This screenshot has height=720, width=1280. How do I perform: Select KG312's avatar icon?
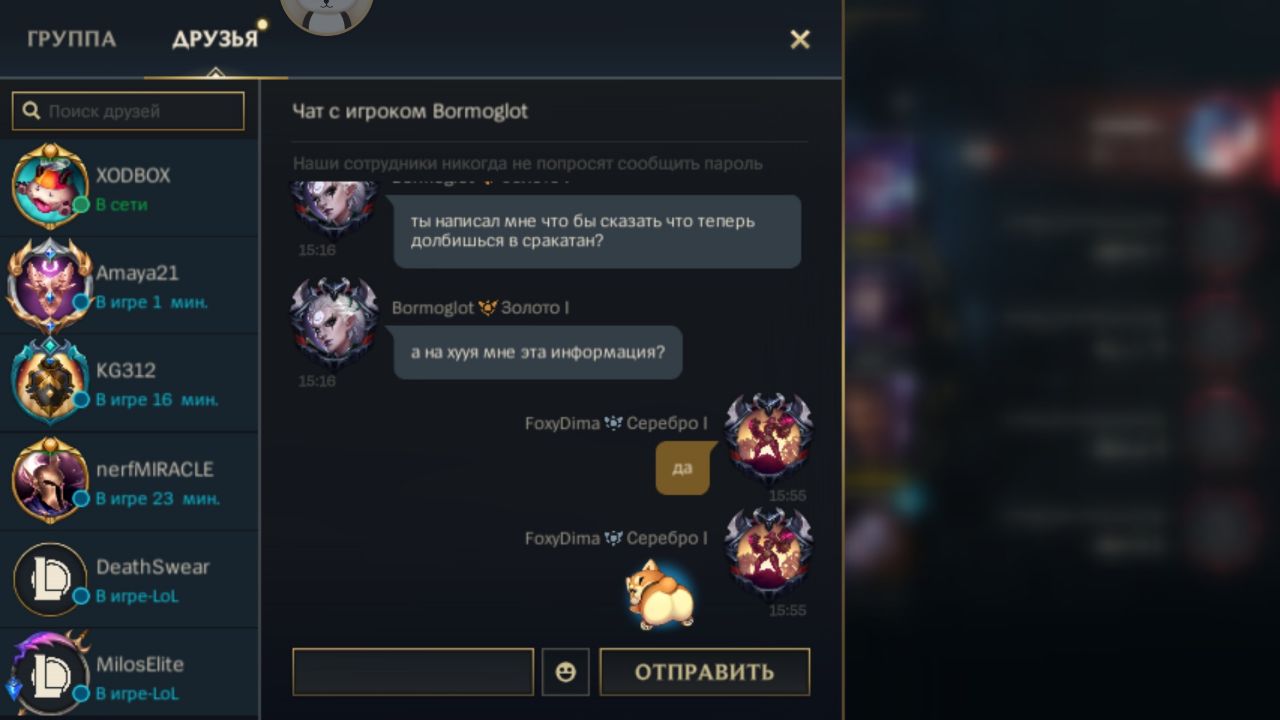click(x=50, y=383)
